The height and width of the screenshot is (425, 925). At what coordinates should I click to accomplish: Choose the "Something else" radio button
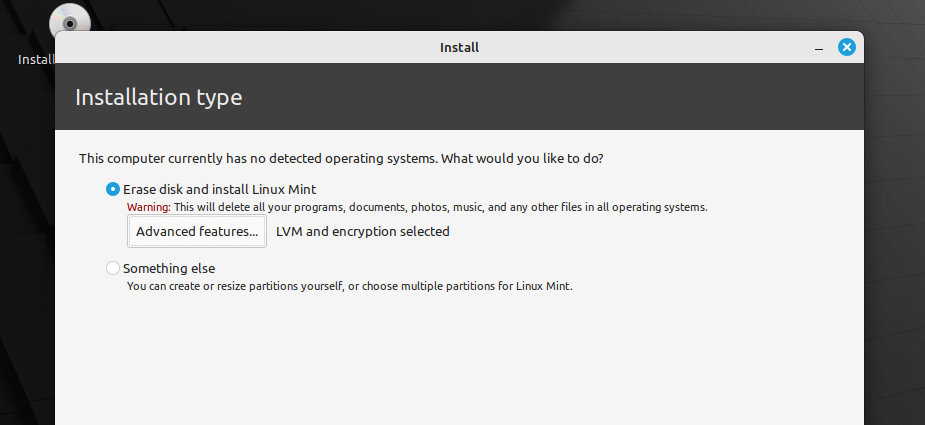pos(113,269)
